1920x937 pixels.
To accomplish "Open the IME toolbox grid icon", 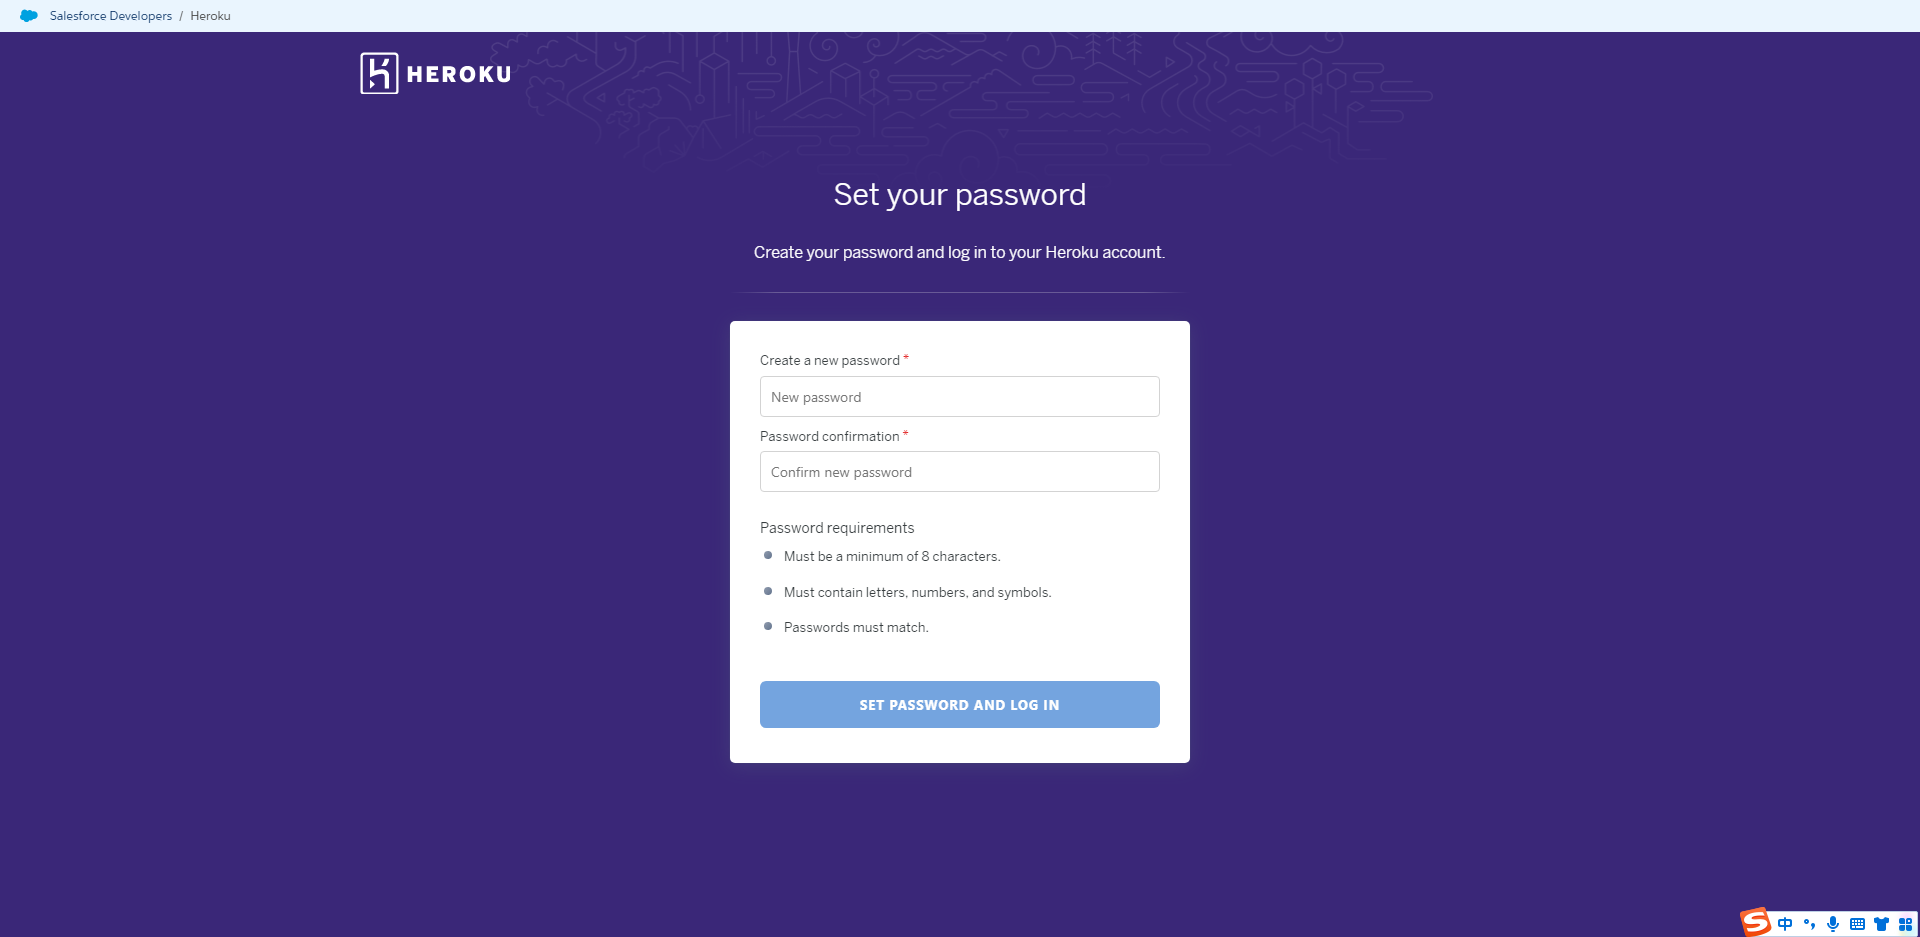I will (x=1905, y=924).
